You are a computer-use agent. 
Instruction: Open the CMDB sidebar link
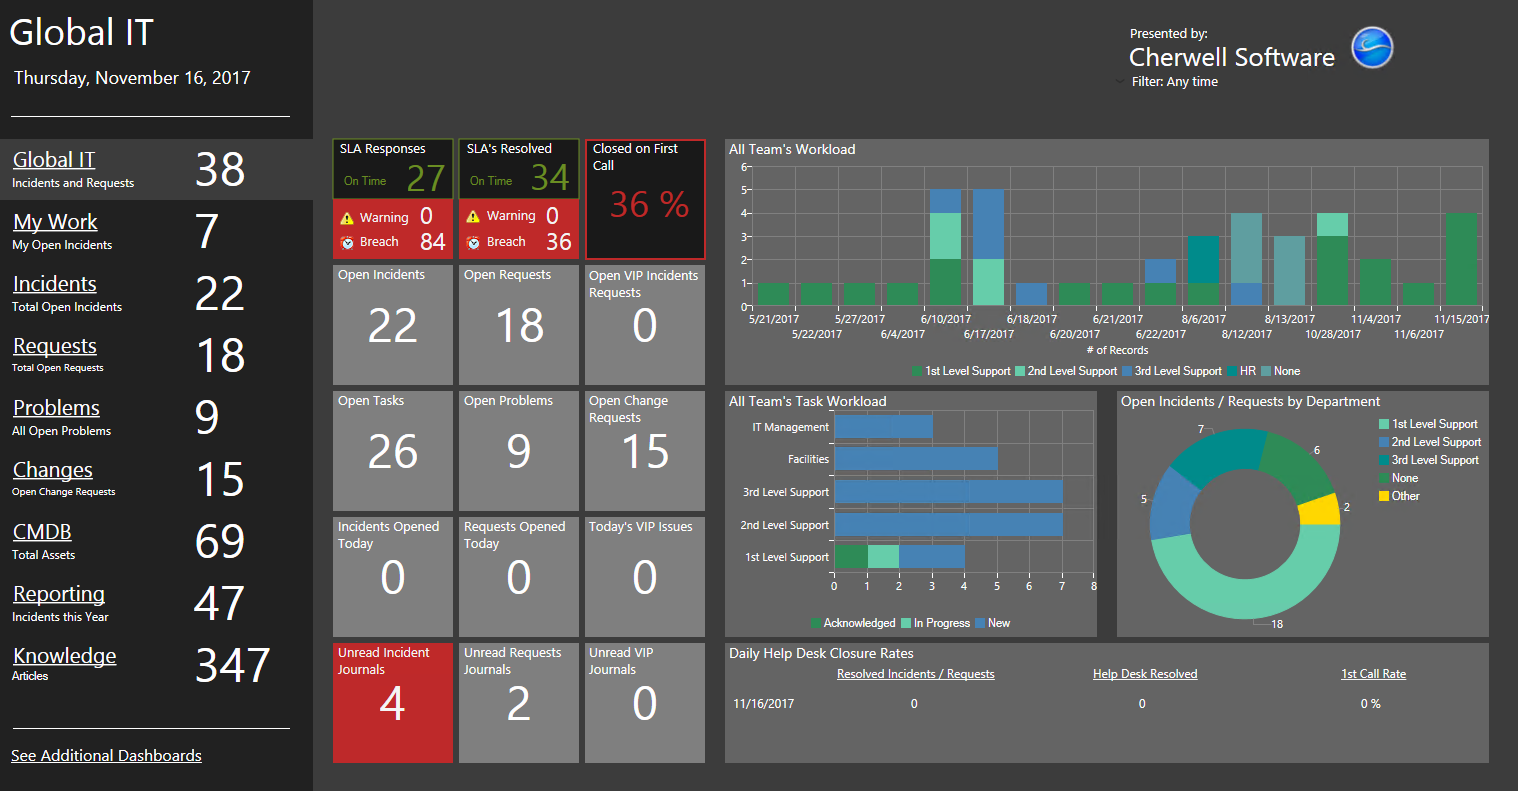42,532
